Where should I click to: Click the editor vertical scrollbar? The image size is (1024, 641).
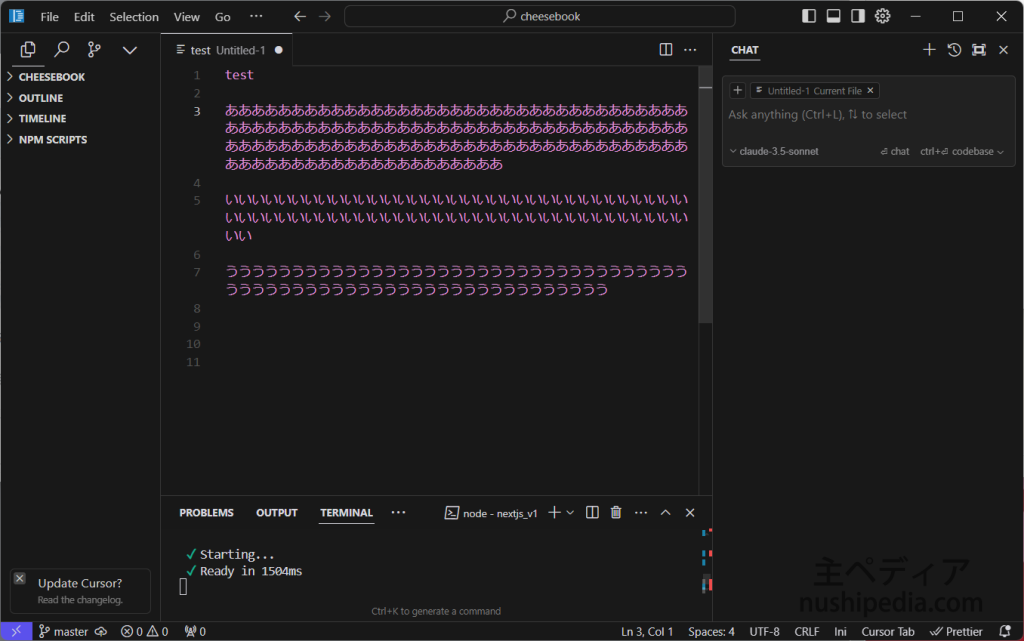pos(705,200)
